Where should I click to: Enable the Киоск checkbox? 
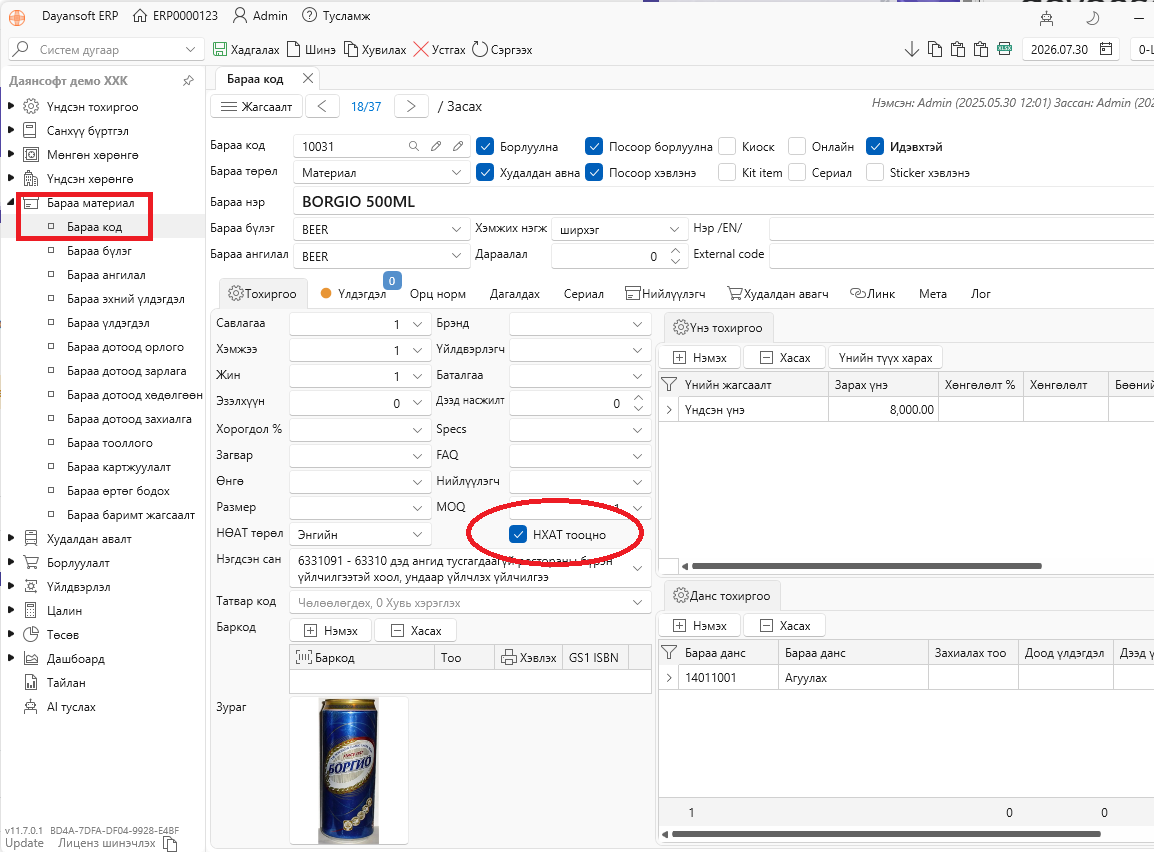click(727, 146)
